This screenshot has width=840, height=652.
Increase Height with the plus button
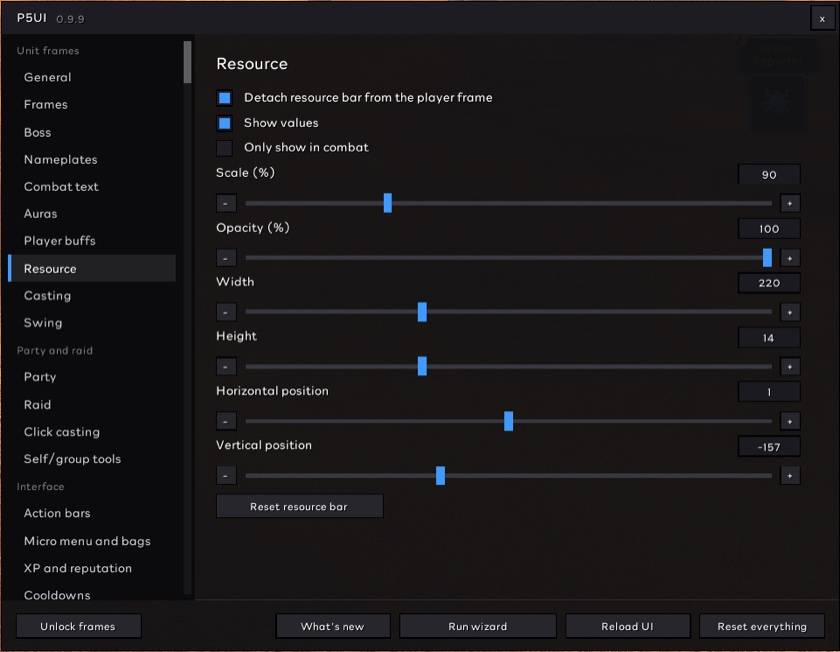[790, 366]
